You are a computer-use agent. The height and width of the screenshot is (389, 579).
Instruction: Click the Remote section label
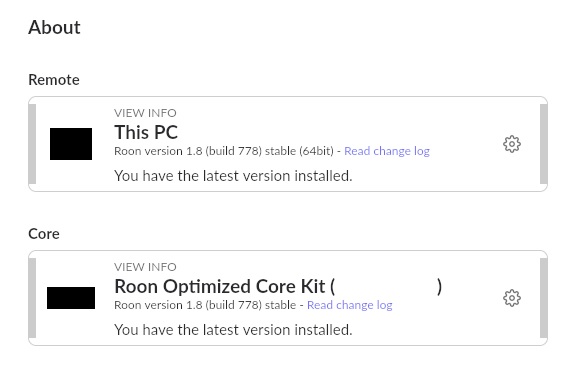point(54,80)
